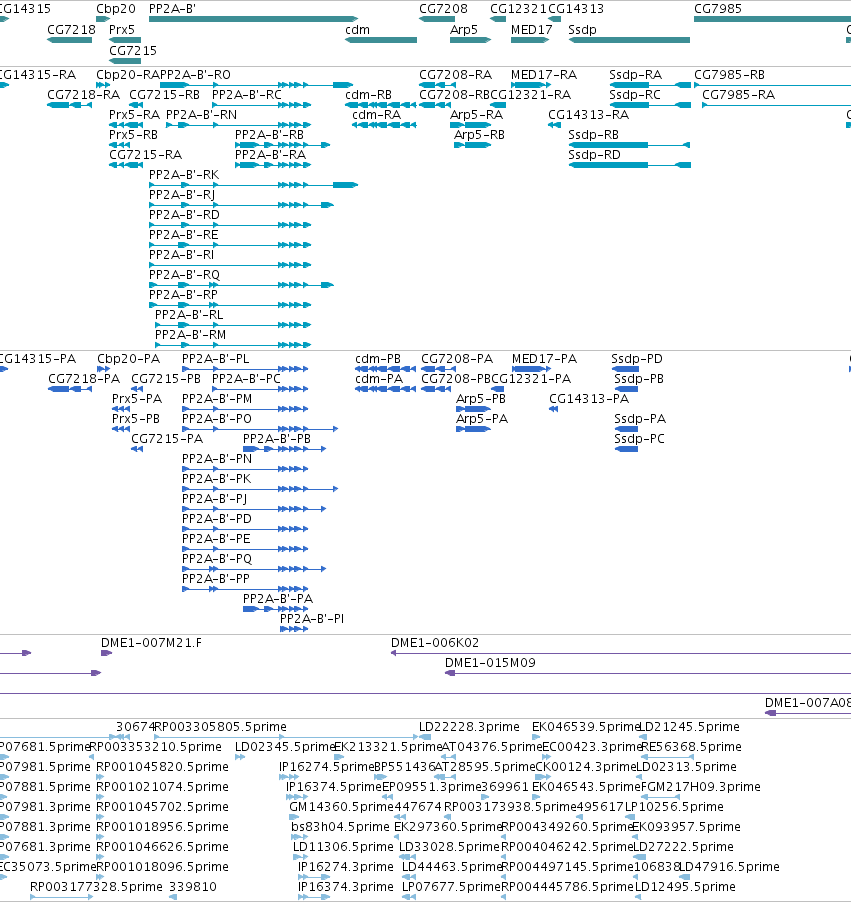This screenshot has width=851, height=902.
Task: Select the Arp5 gene label
Action: coord(464,29)
